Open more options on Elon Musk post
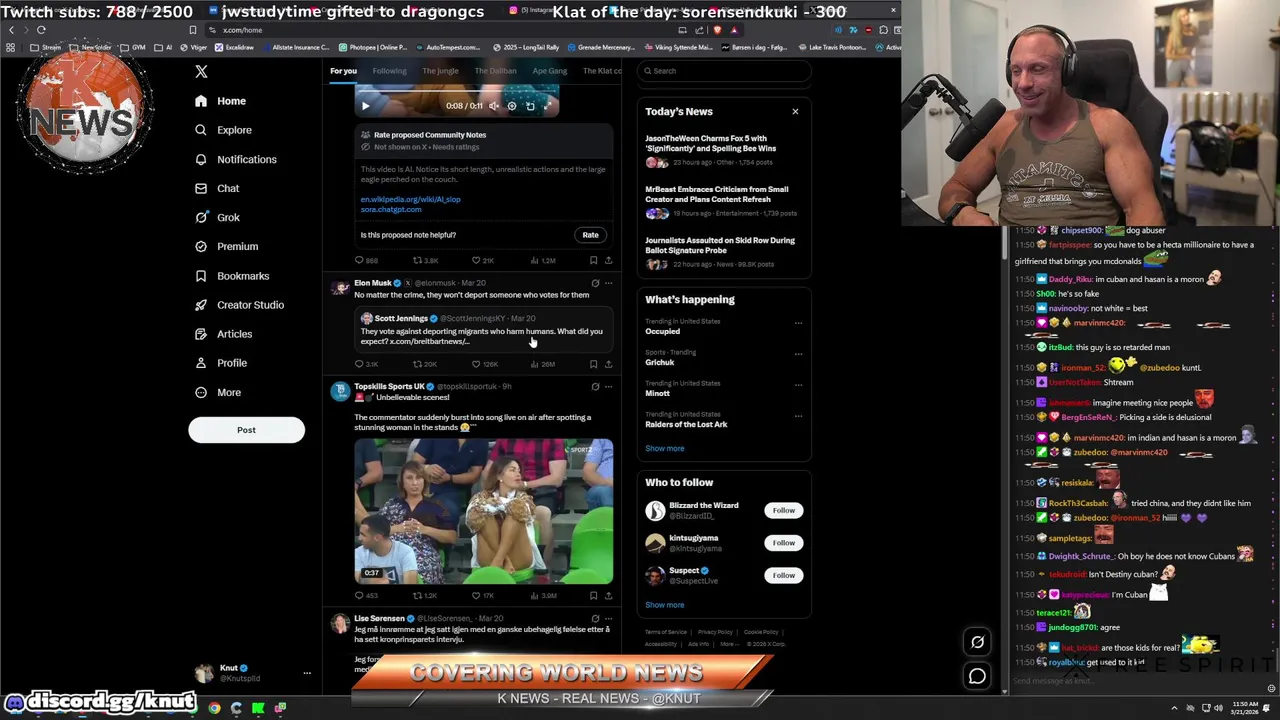 point(608,283)
